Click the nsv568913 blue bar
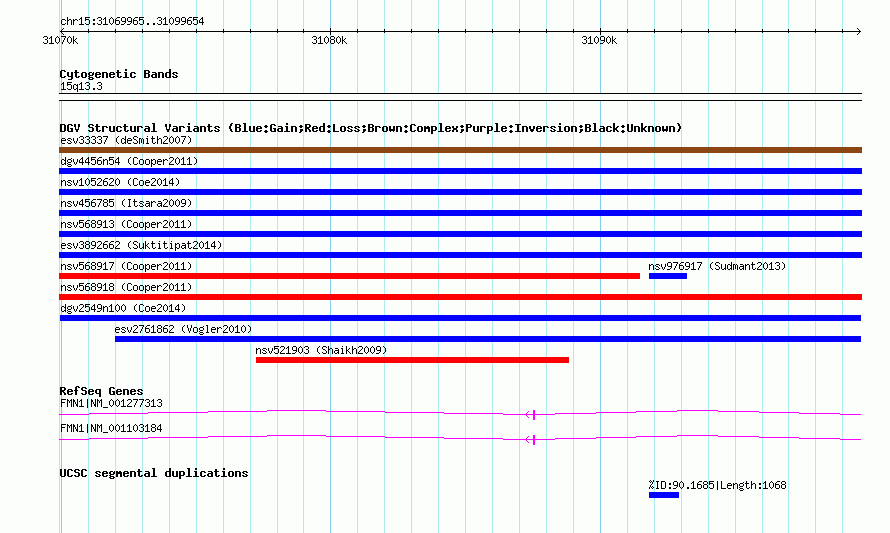The image size is (890, 533). tap(460, 234)
